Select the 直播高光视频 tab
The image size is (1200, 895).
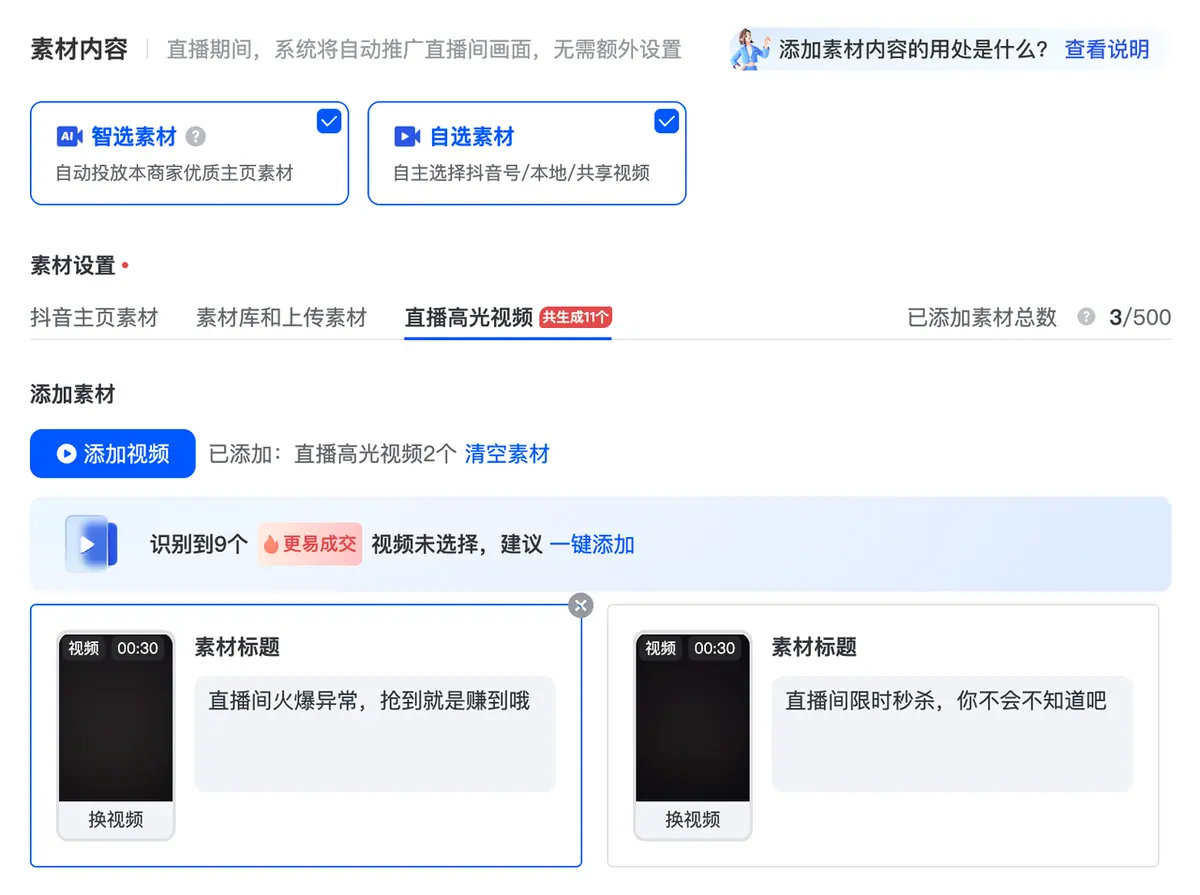pos(468,318)
